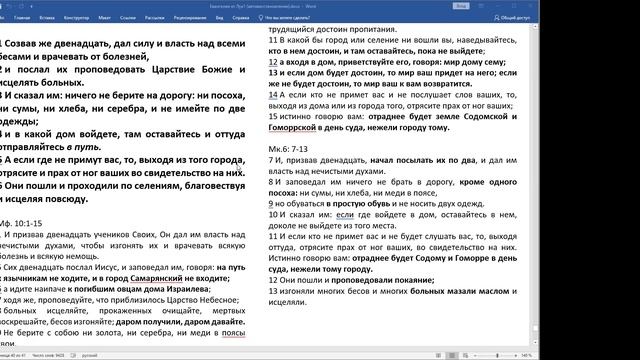The height and width of the screenshot is (360, 640).
Task: Click the underlined word 'Самарянский'
Action: point(156,278)
